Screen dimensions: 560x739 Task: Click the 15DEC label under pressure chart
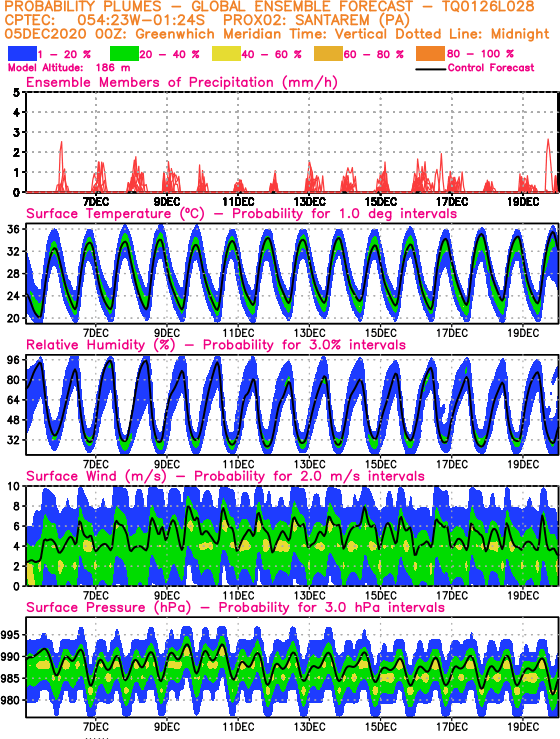pos(380,726)
